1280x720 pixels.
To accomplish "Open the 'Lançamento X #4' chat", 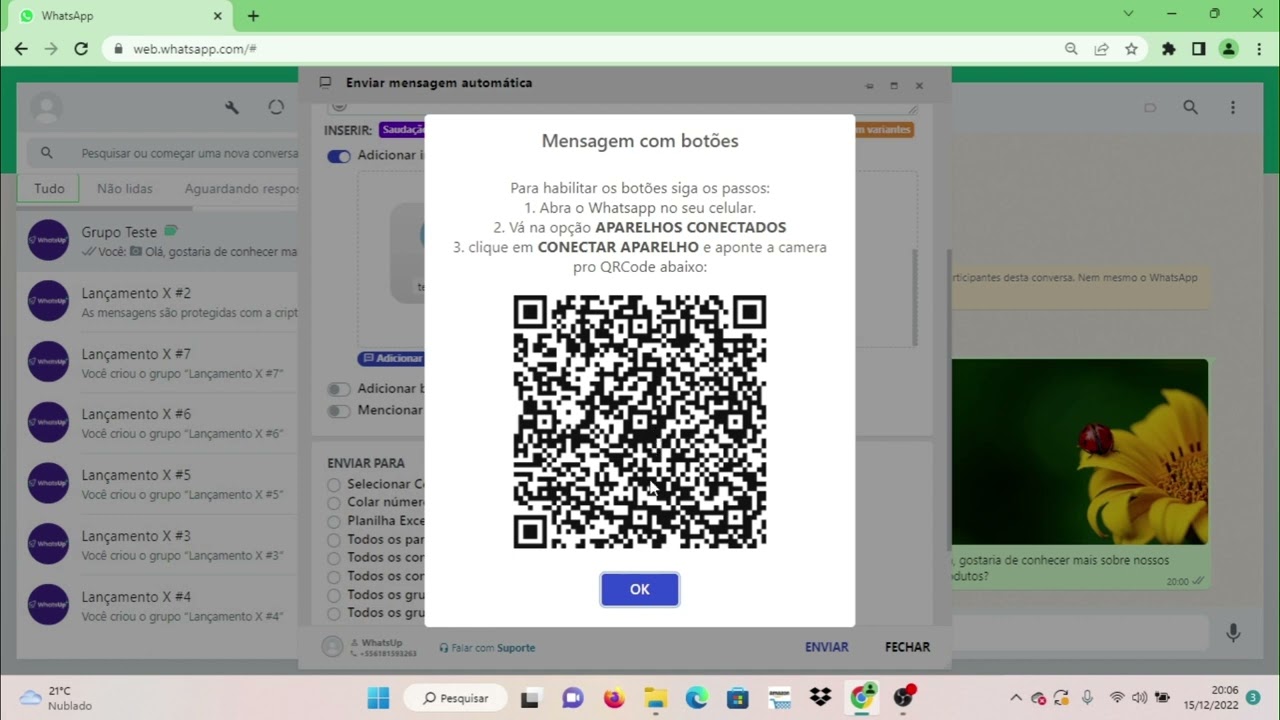I will coord(157,606).
